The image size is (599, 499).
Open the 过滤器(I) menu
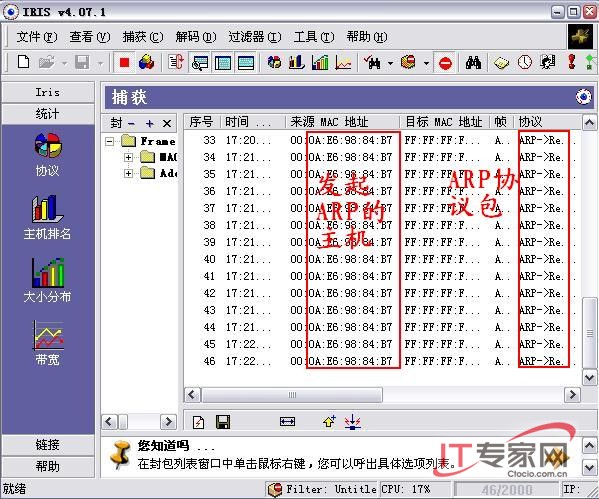(254, 37)
